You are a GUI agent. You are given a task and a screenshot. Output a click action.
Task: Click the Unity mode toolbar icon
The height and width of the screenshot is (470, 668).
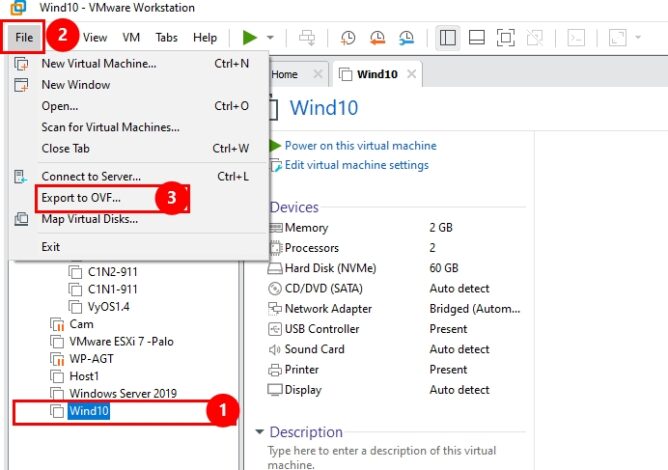pyautogui.click(x=535, y=37)
